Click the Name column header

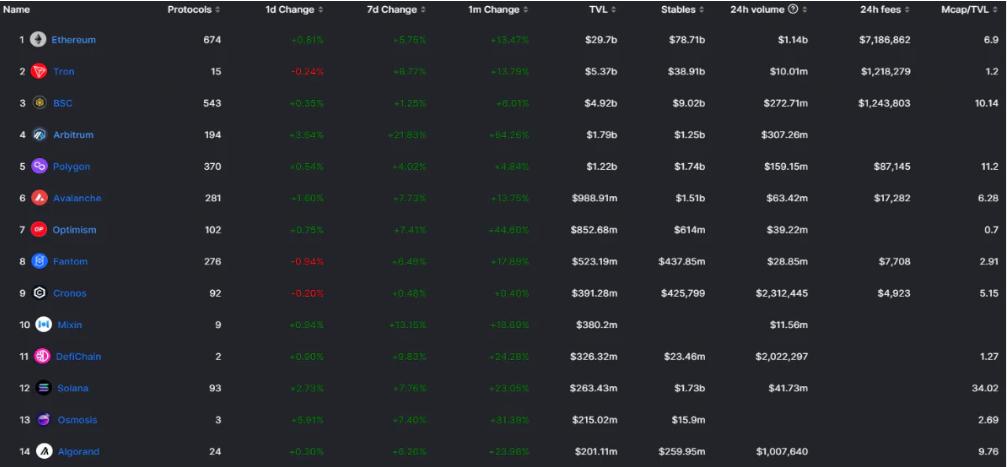point(17,10)
